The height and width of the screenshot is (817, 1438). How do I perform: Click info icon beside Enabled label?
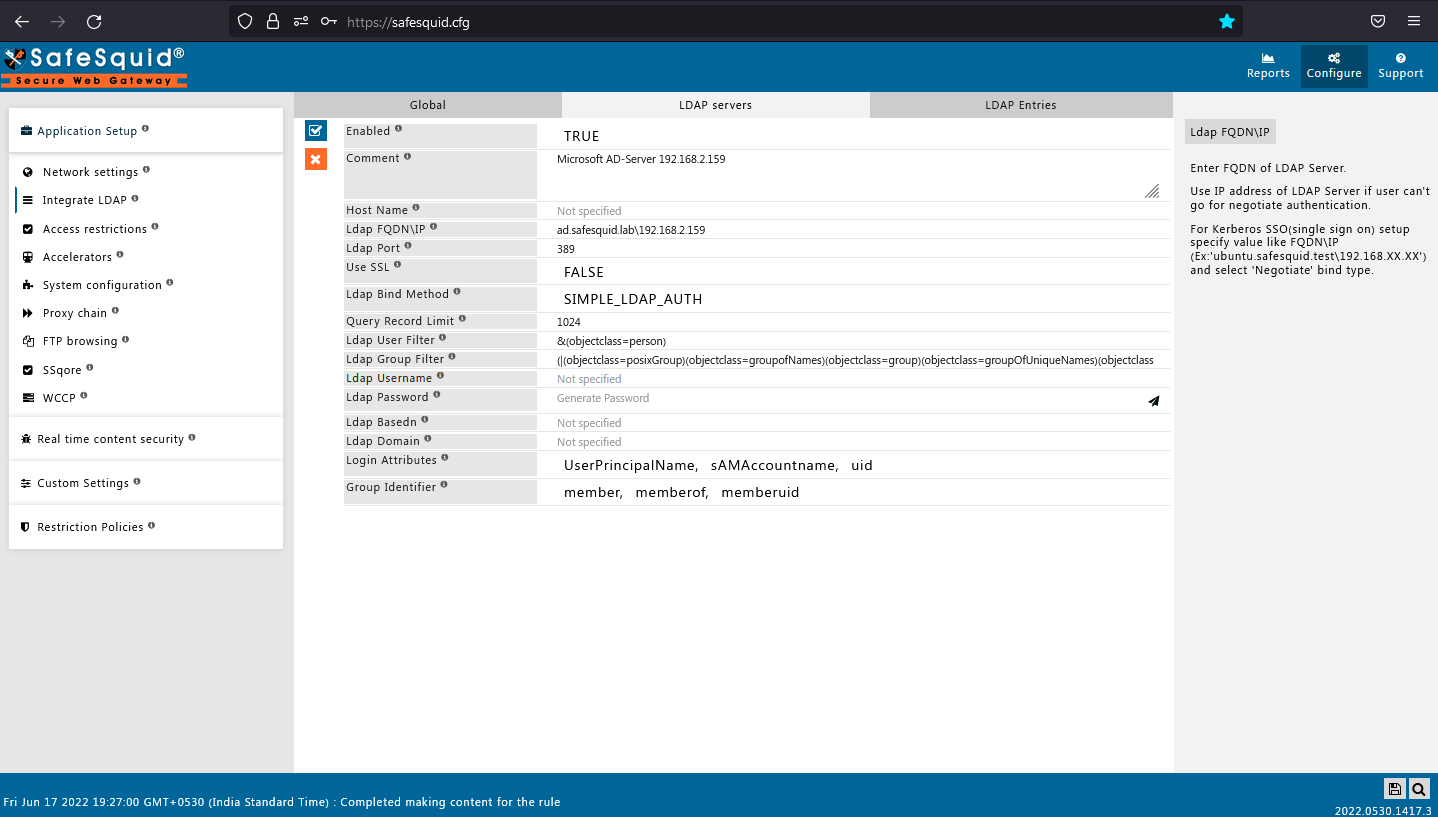399,129
